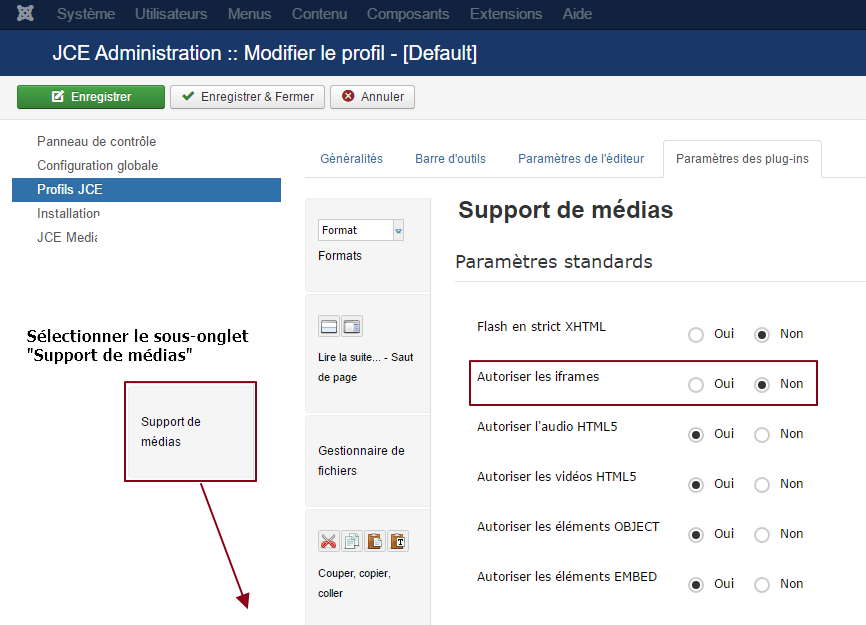The image size is (866, 625).
Task: Switch to the Barre d'outils tab
Action: [450, 158]
